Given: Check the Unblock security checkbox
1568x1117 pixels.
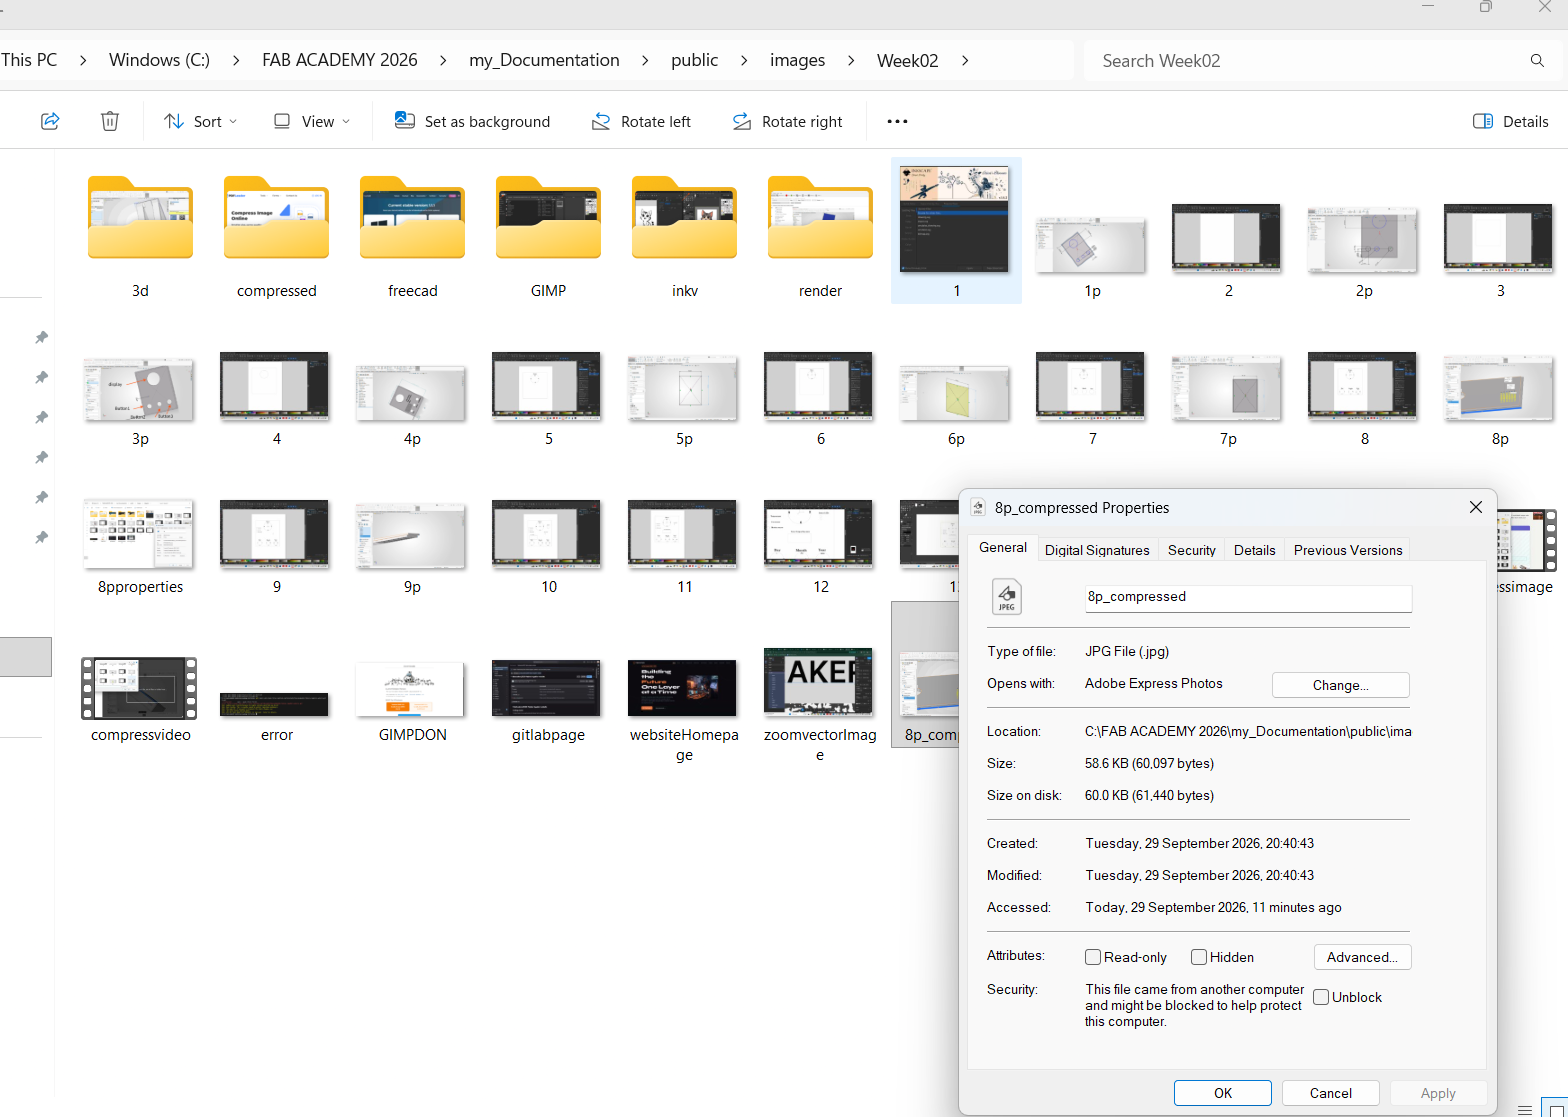Looking at the screenshot, I should point(1321,997).
